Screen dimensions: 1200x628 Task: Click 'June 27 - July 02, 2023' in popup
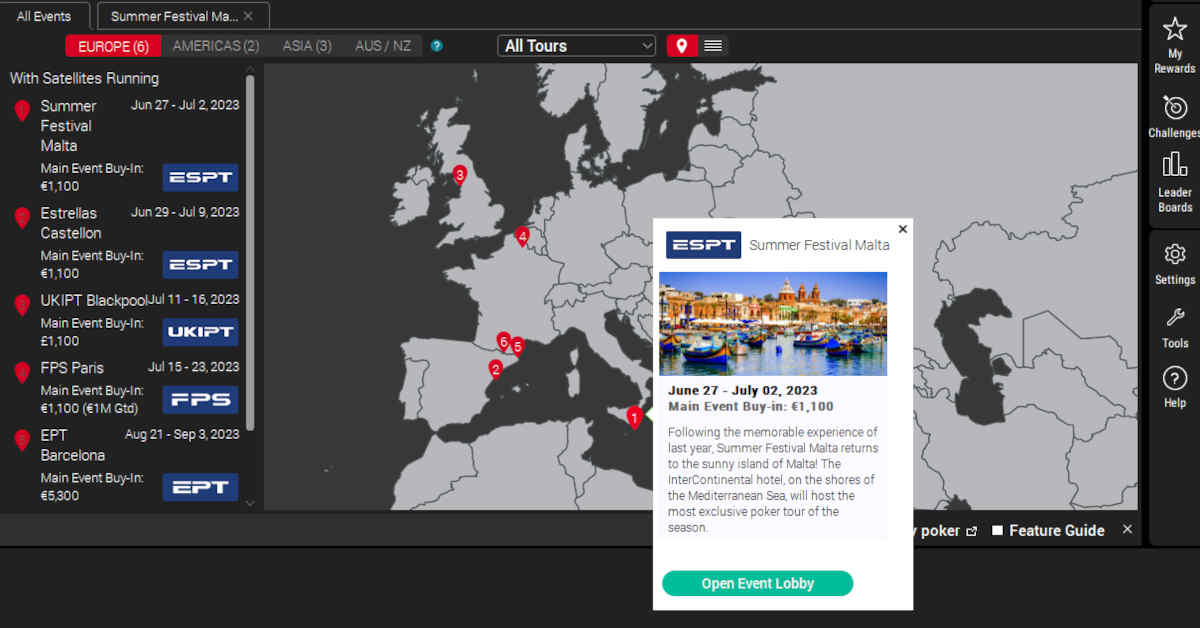pyautogui.click(x=743, y=391)
